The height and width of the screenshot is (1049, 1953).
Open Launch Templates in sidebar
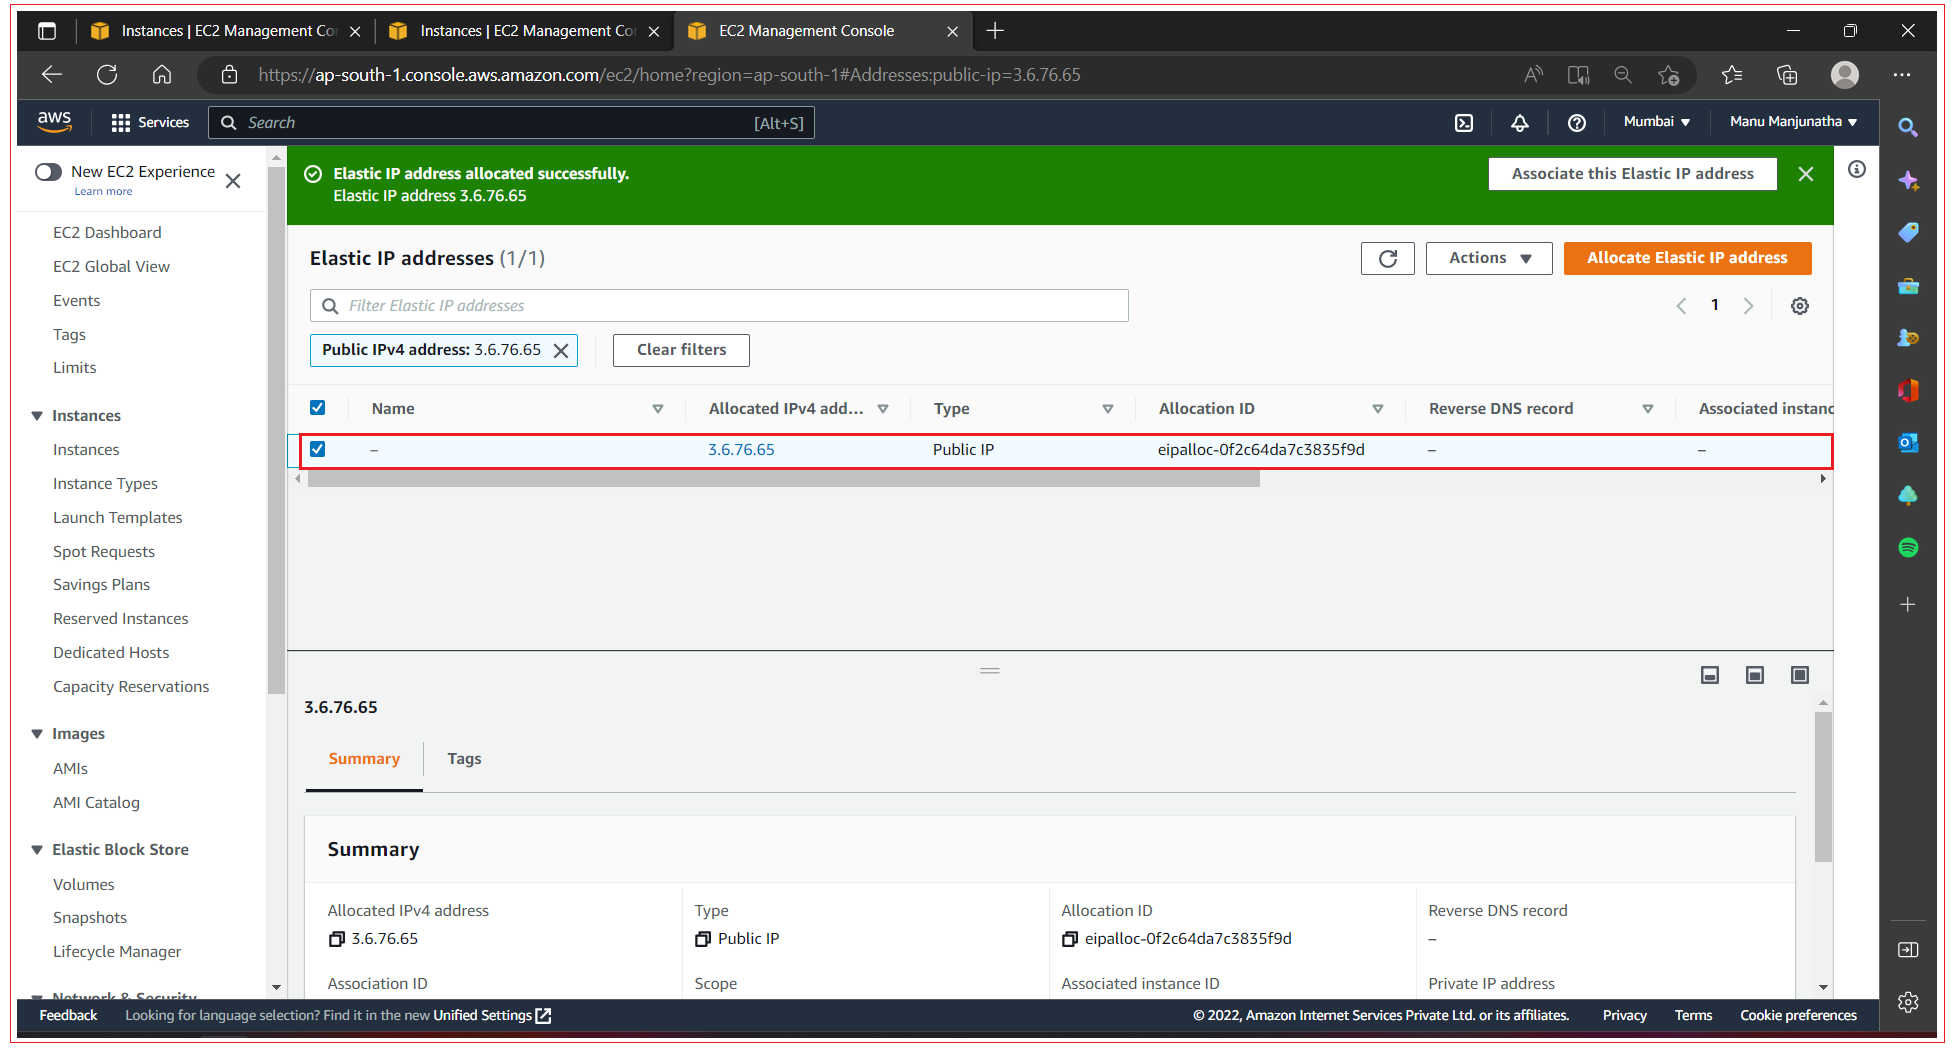pos(118,518)
